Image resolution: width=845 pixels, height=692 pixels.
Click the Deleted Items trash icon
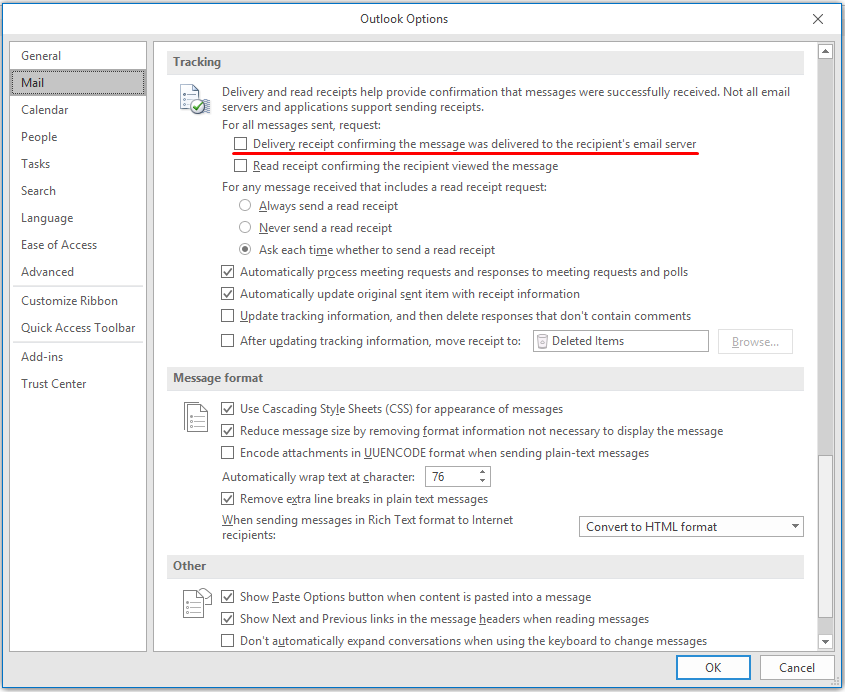pyautogui.click(x=543, y=341)
